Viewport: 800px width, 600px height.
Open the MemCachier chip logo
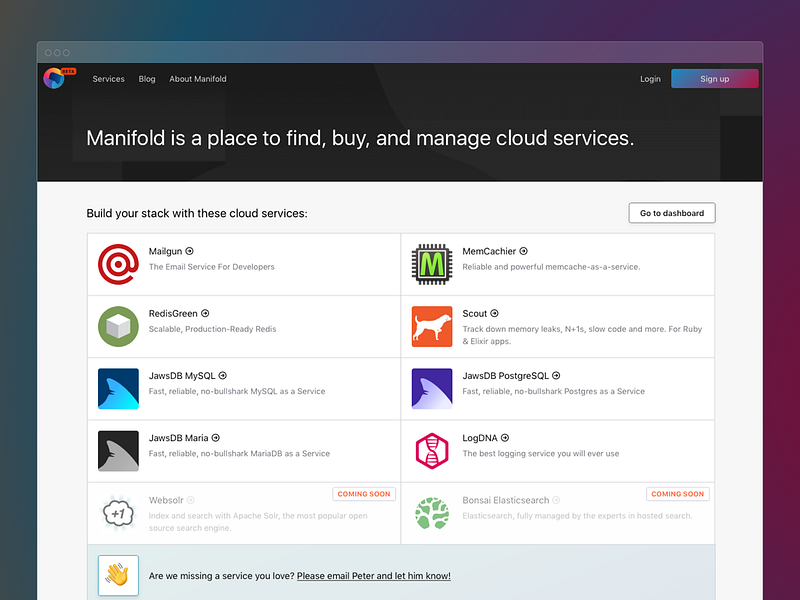[x=432, y=264]
